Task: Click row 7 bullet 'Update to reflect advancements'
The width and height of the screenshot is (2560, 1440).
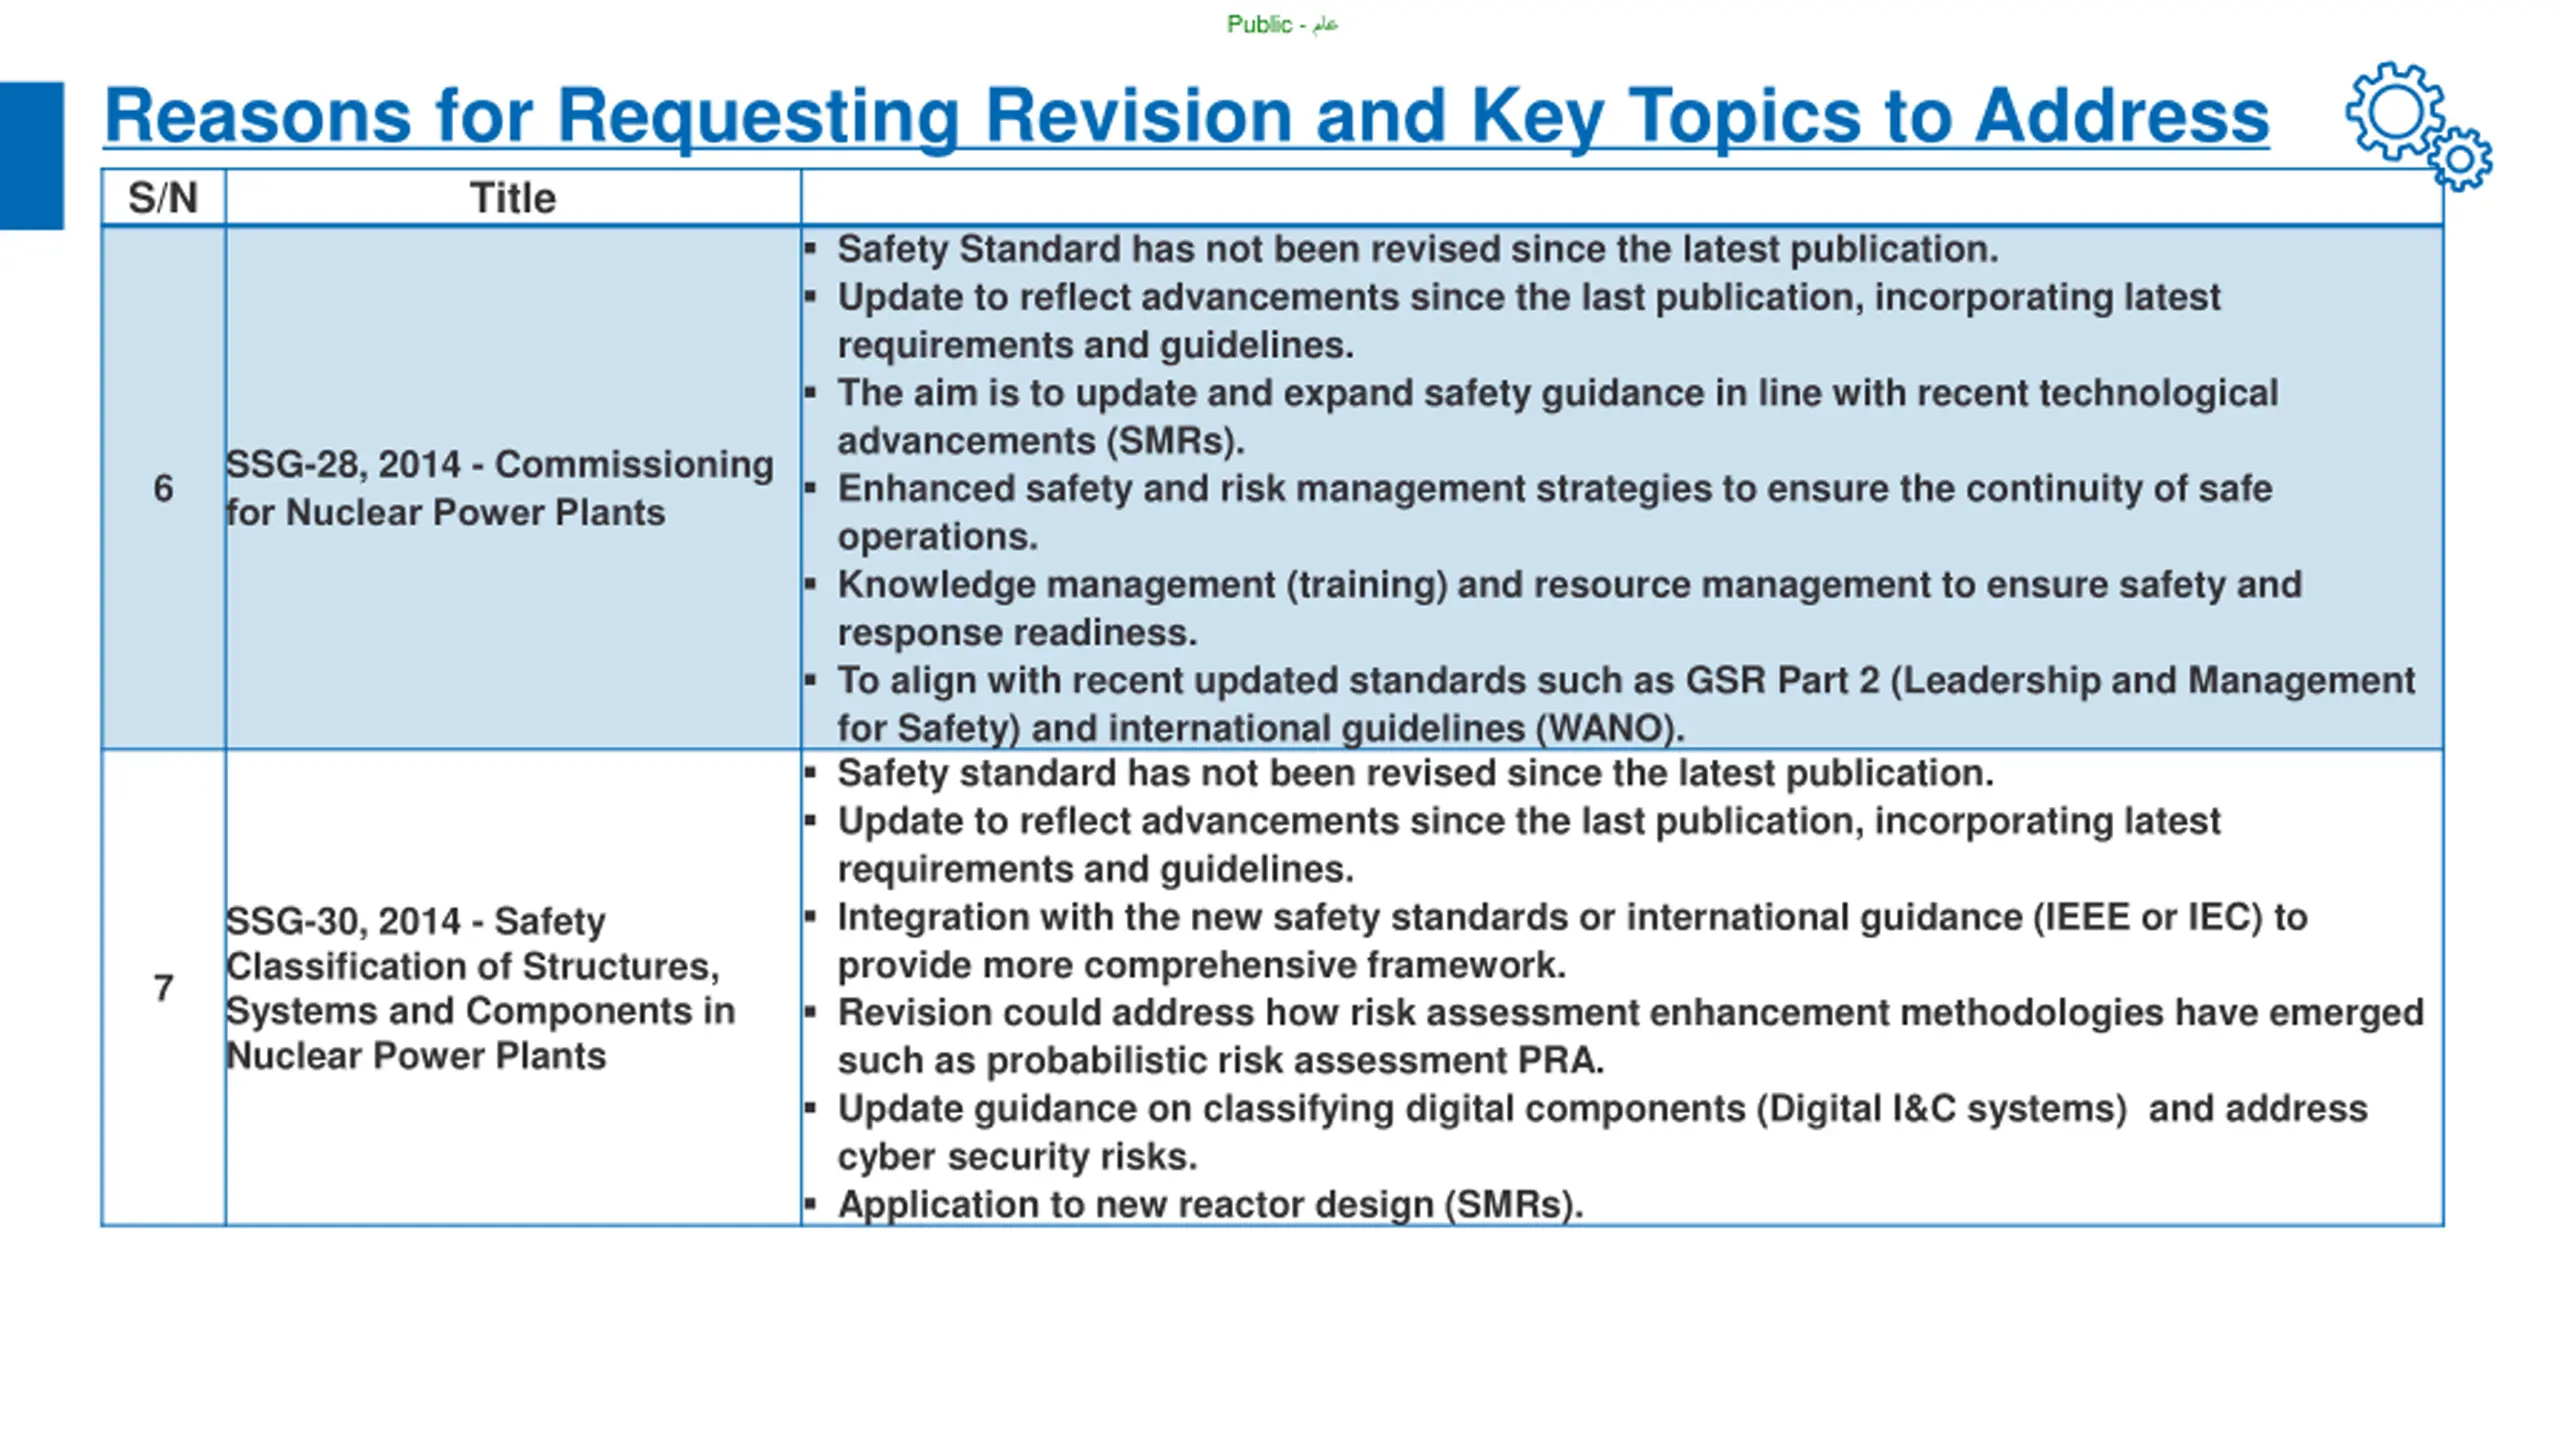Action: coord(1528,845)
